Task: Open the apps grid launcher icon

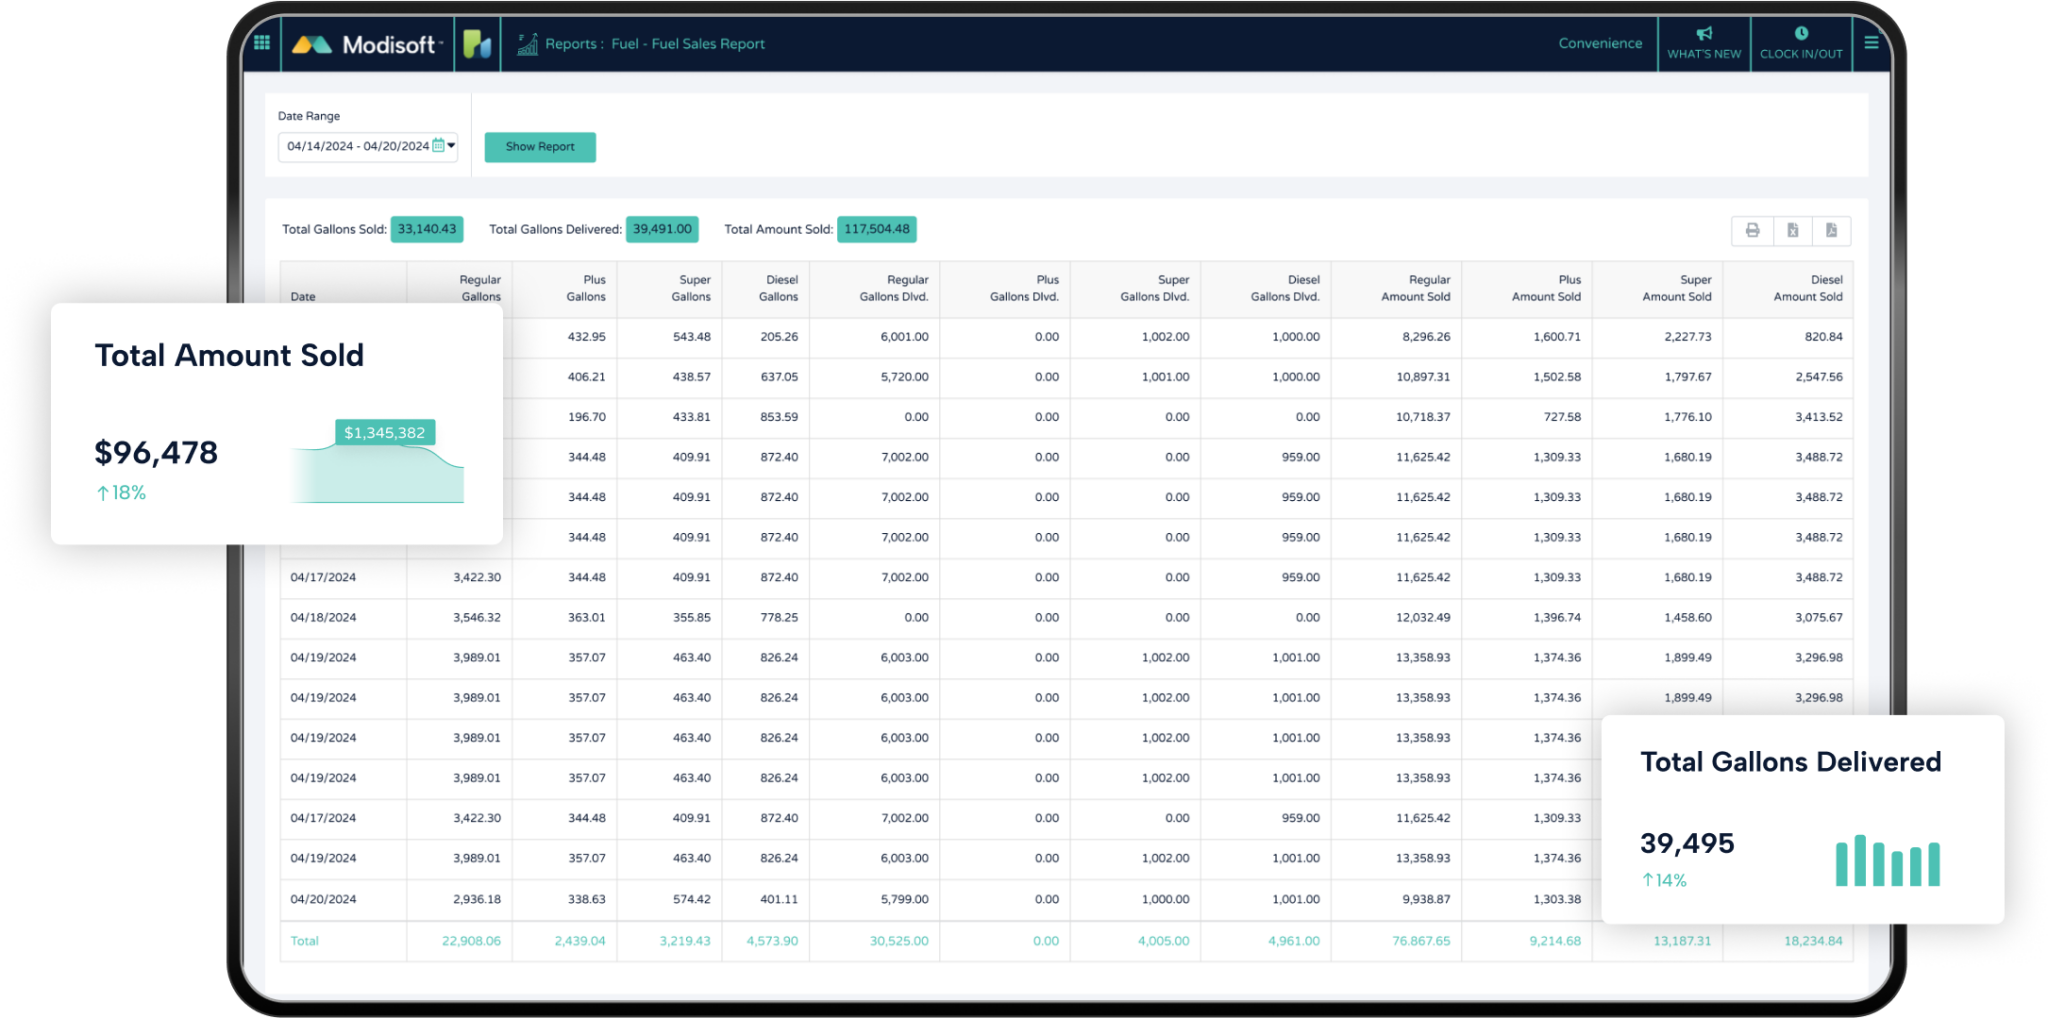Action: [262, 43]
